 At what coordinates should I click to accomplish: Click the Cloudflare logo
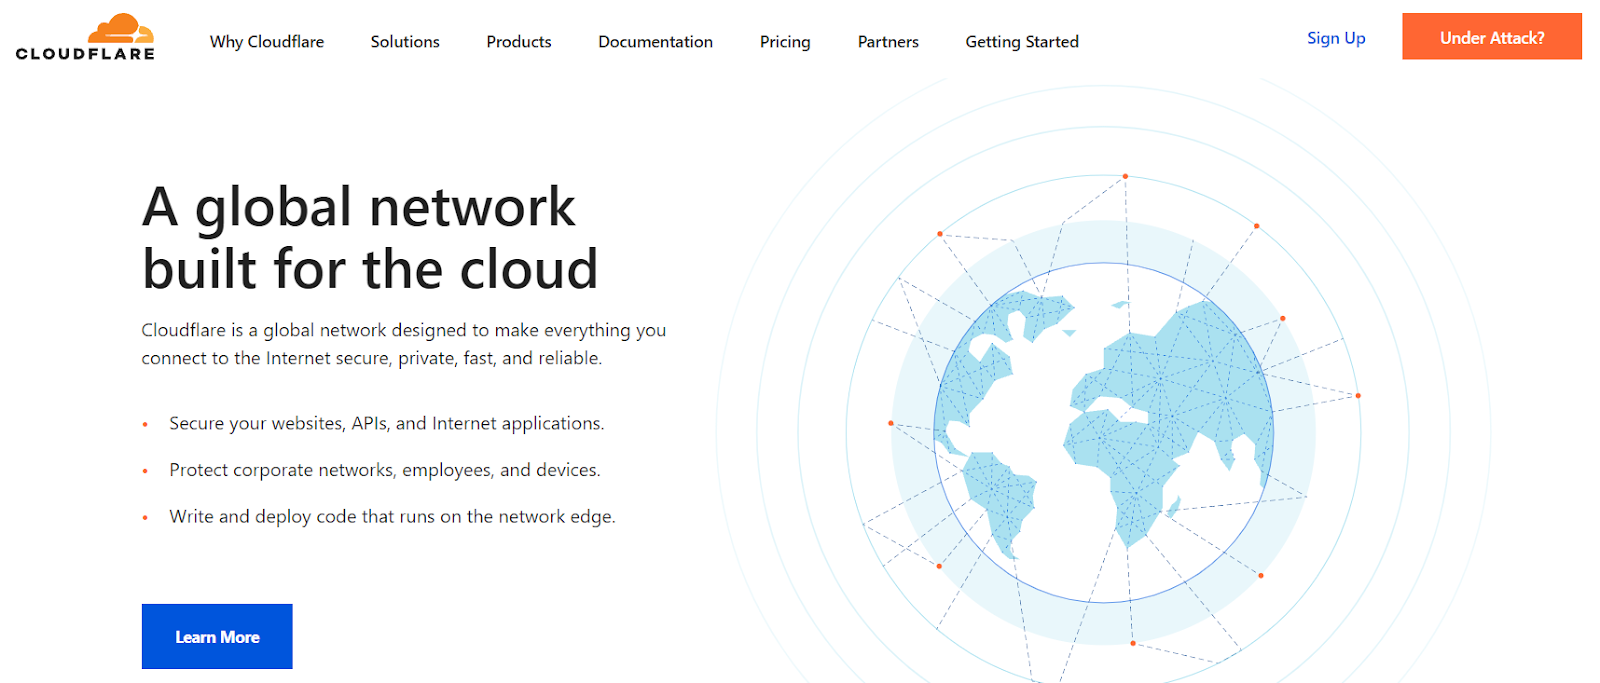86,37
